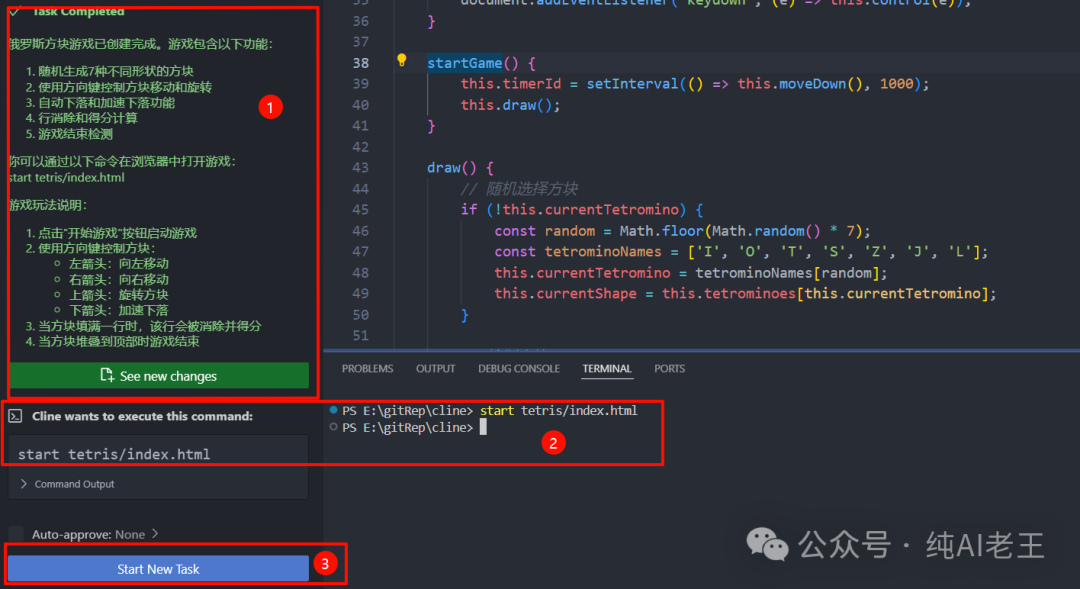Screen dimensions: 1080x589
Task: Switch to the OUTPUT tab
Action: pyautogui.click(x=435, y=369)
